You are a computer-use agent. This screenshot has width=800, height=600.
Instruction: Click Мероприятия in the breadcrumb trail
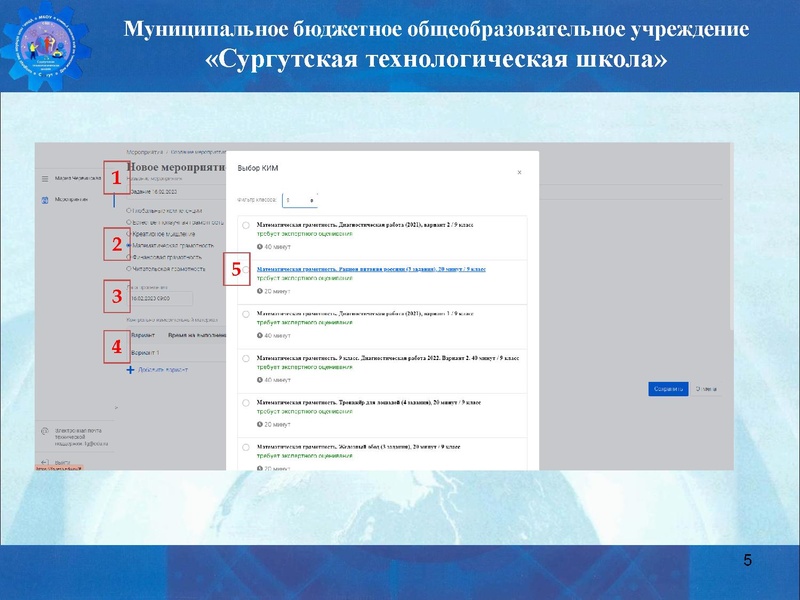click(x=146, y=150)
